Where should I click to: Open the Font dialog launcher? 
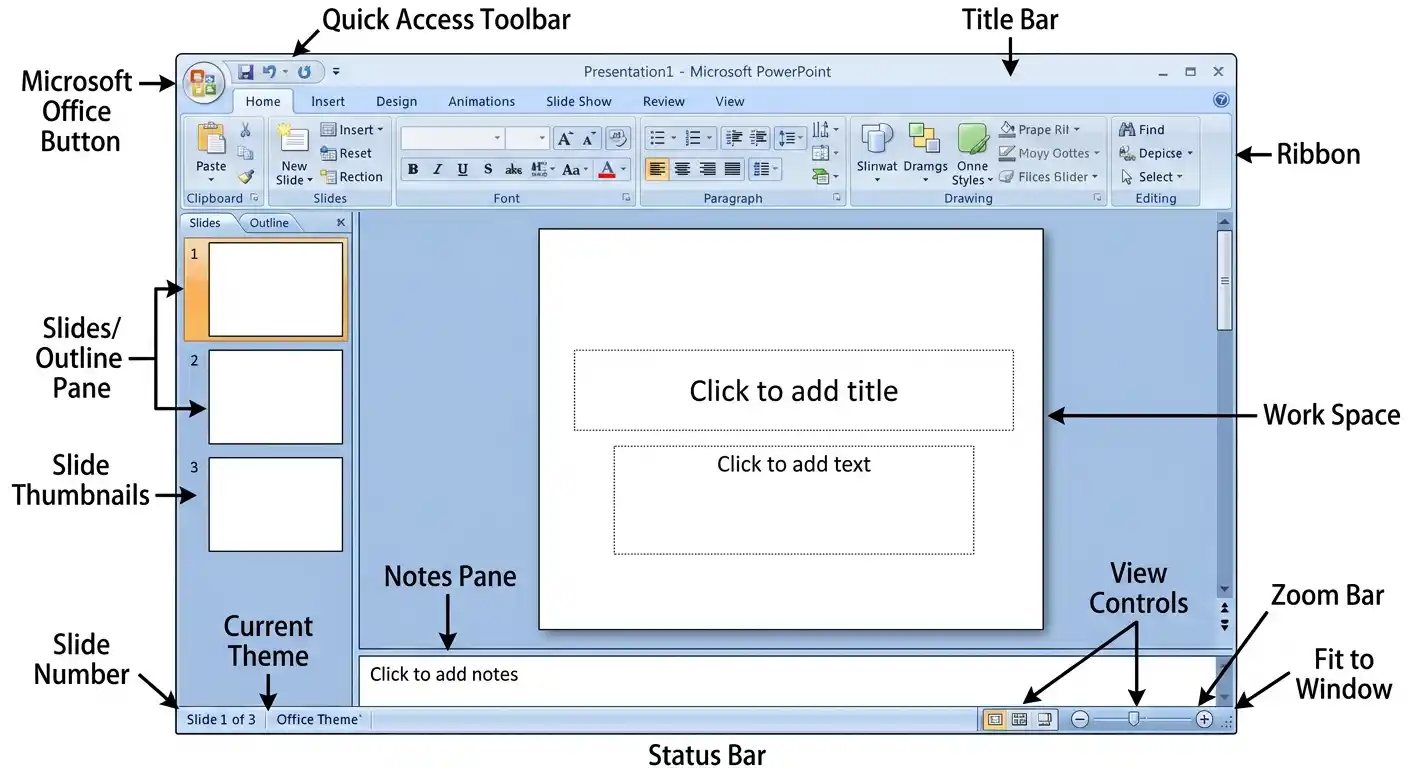pos(627,198)
